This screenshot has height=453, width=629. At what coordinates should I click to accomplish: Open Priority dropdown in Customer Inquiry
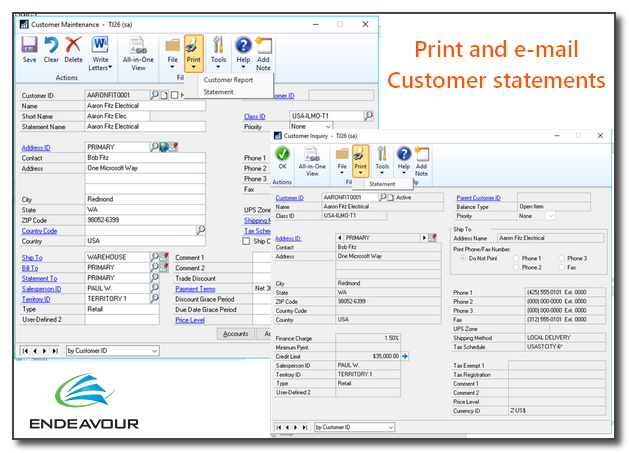(x=551, y=216)
